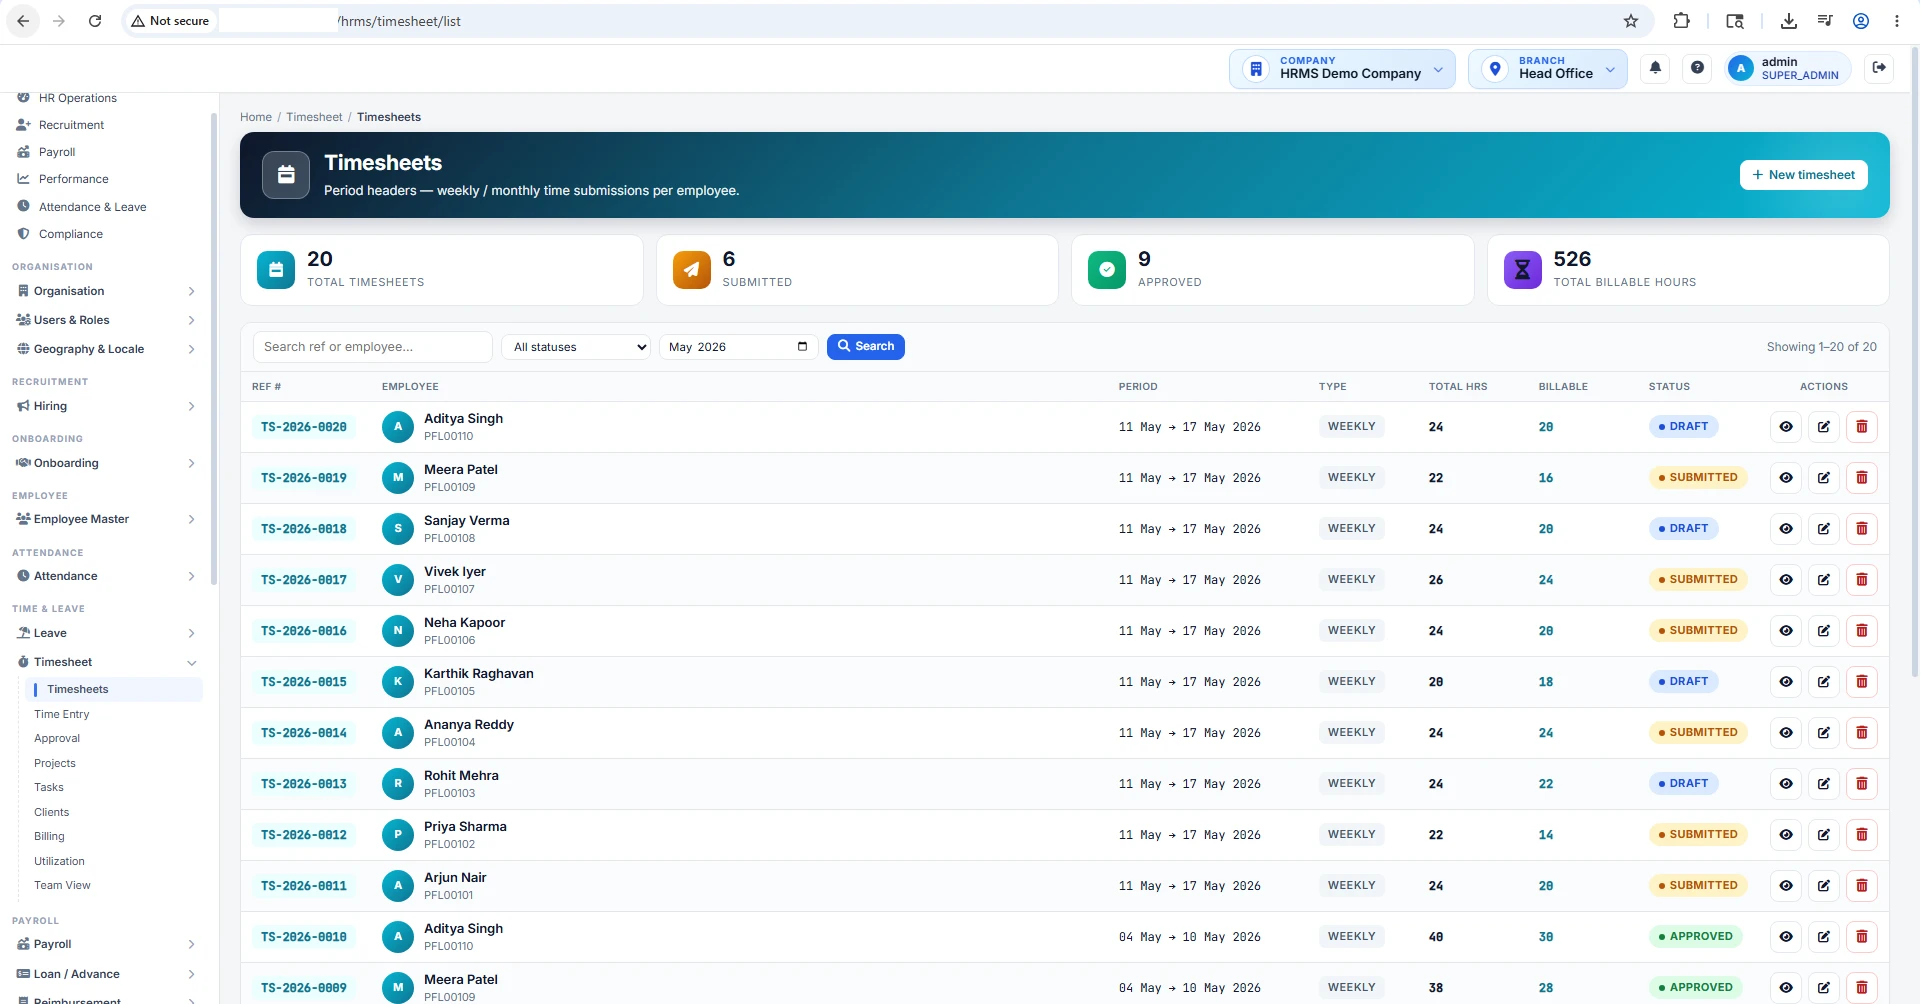Click the New timesheet button
Viewport: 1922px width, 1004px height.
coord(1804,175)
